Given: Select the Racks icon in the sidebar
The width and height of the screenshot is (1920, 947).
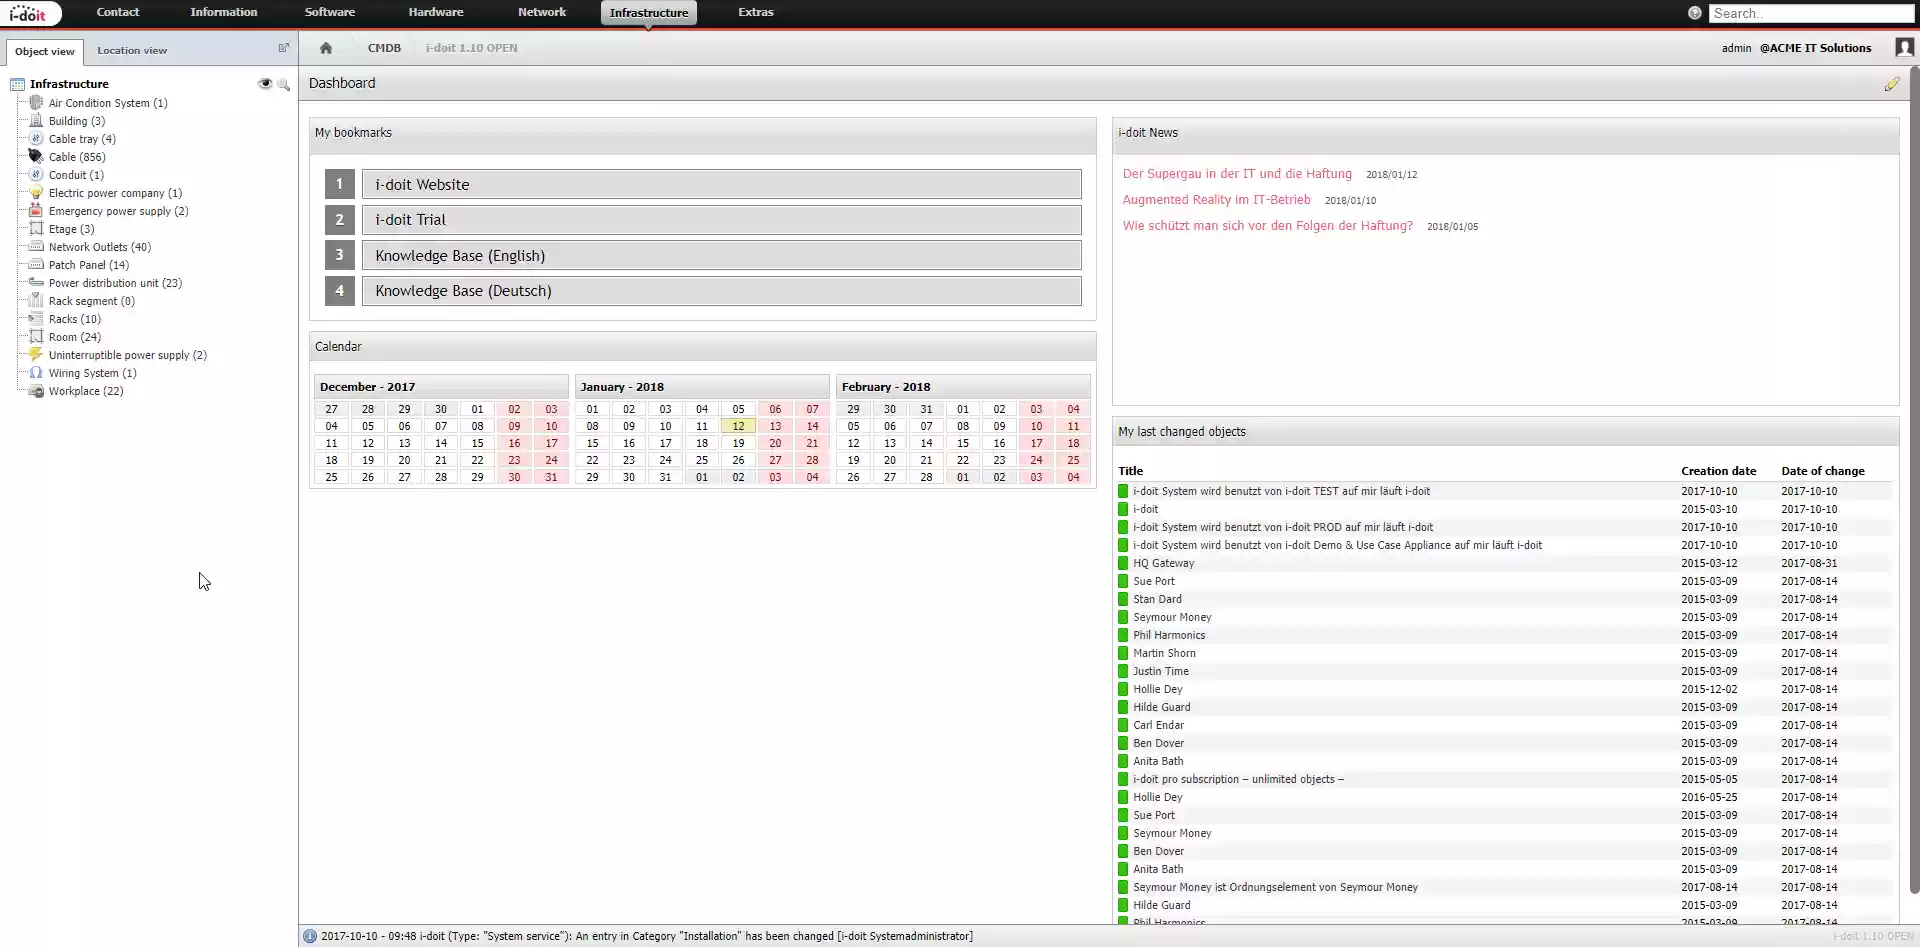Looking at the screenshot, I should click(x=37, y=318).
